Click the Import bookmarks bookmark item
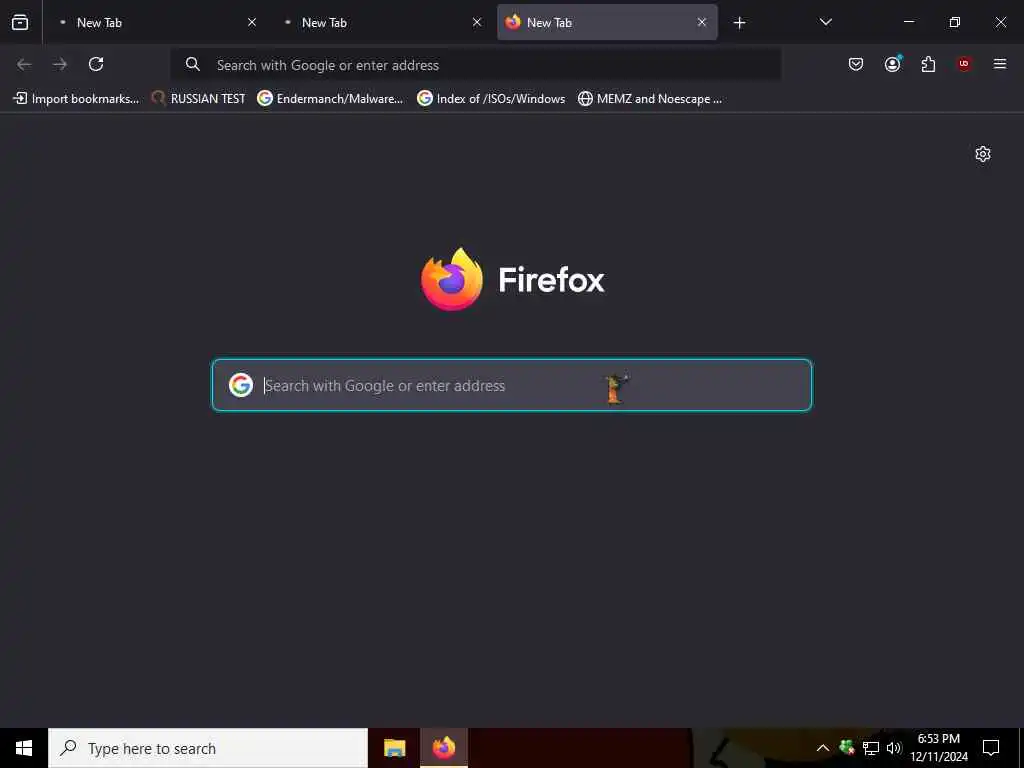Image resolution: width=1024 pixels, height=768 pixels. (76, 99)
